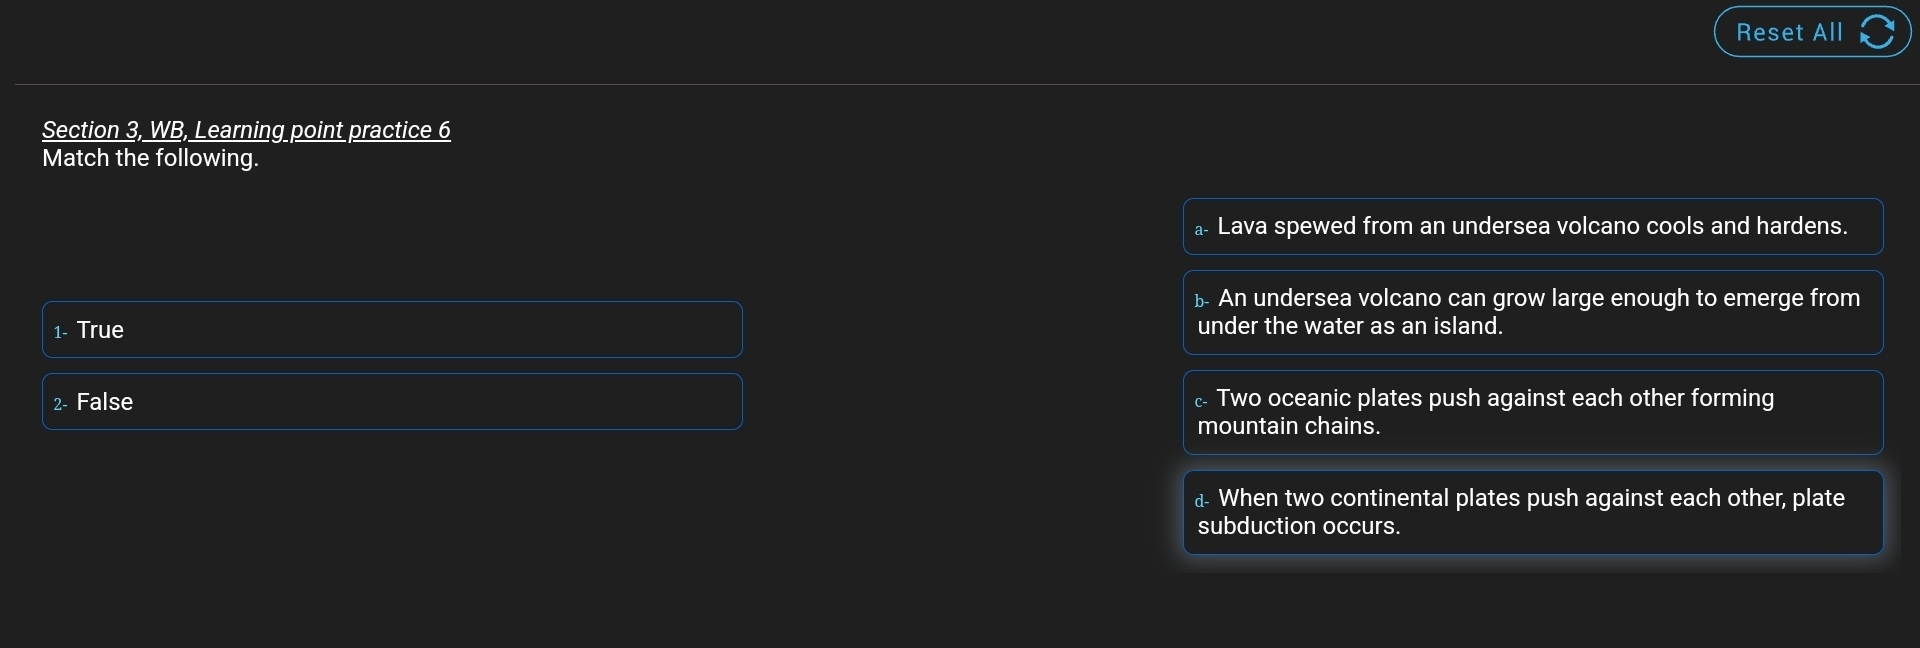Choose the continental plates subduction statement
This screenshot has height=648, width=1920.
1533,512
